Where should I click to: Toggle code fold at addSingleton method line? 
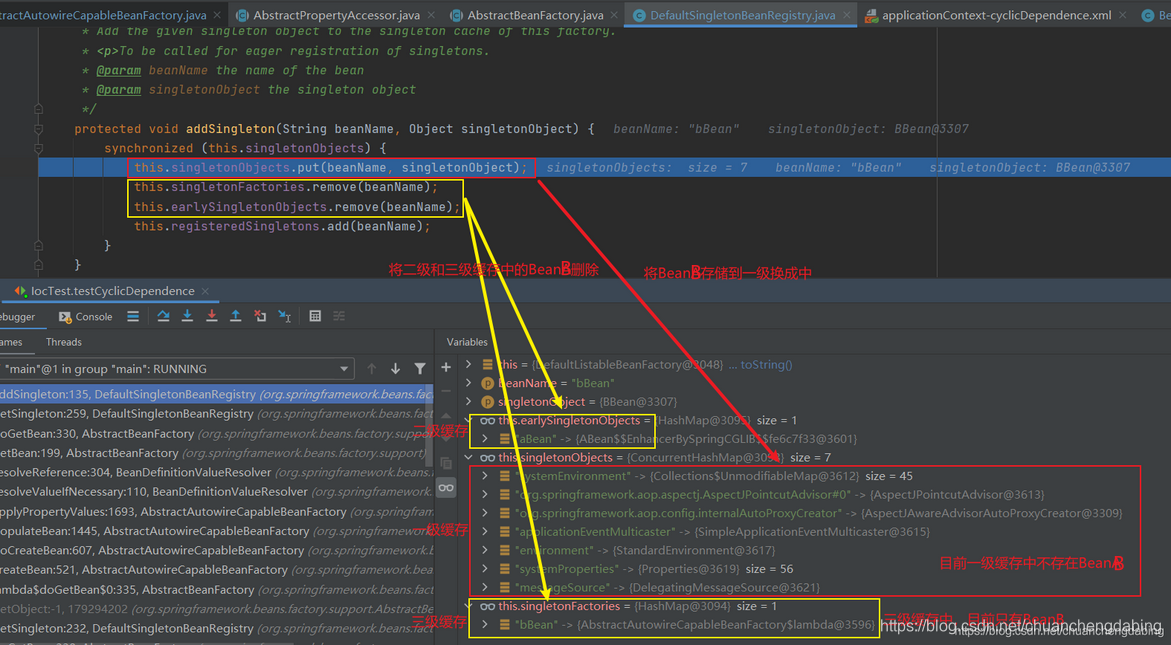click(38, 129)
